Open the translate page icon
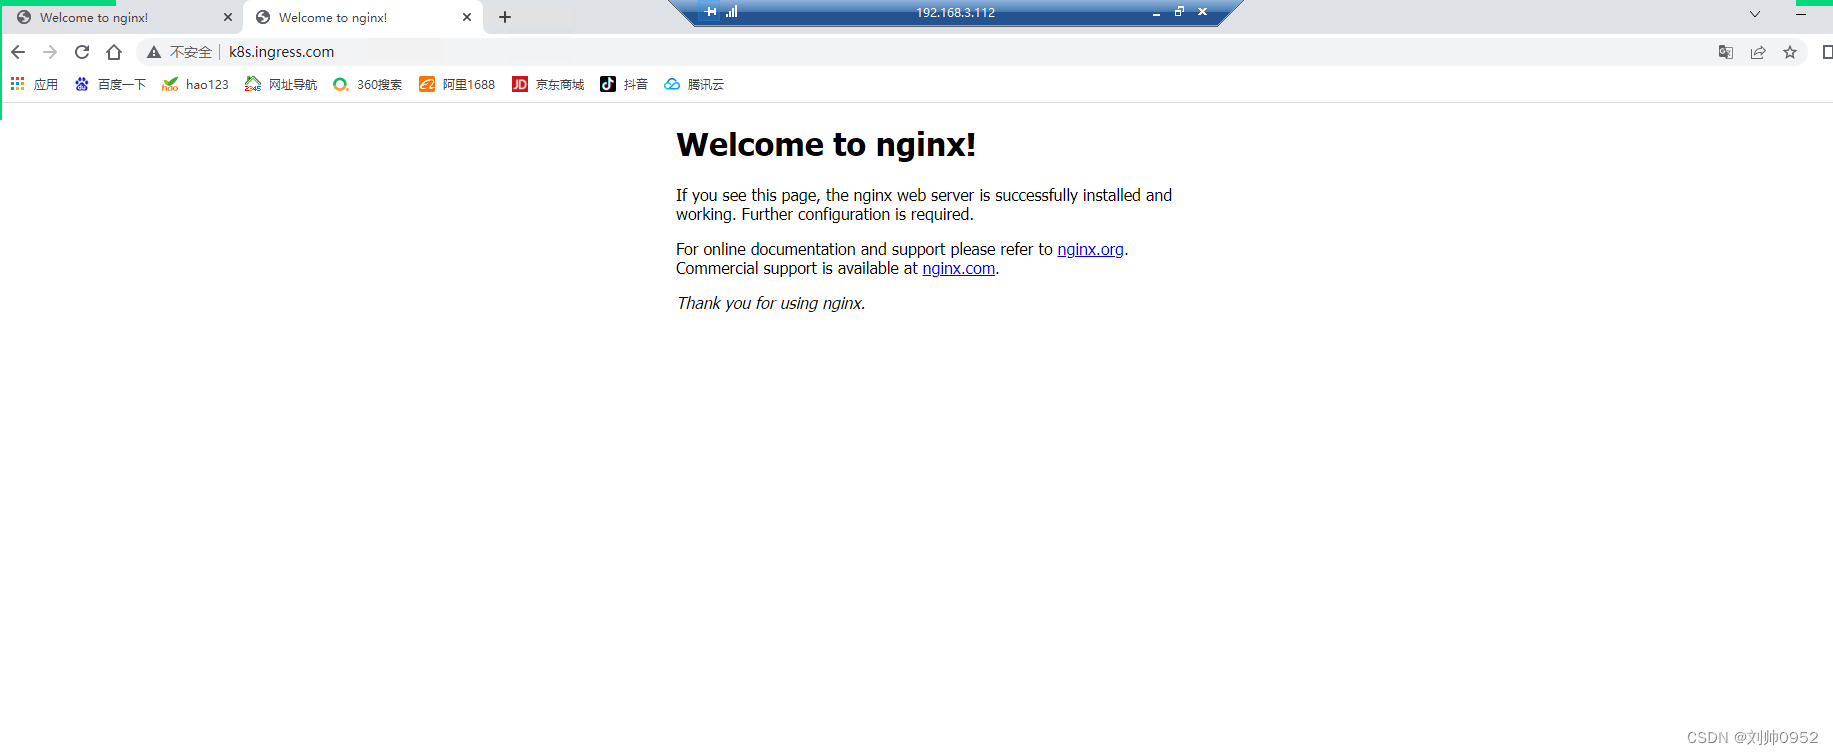 pos(1726,52)
